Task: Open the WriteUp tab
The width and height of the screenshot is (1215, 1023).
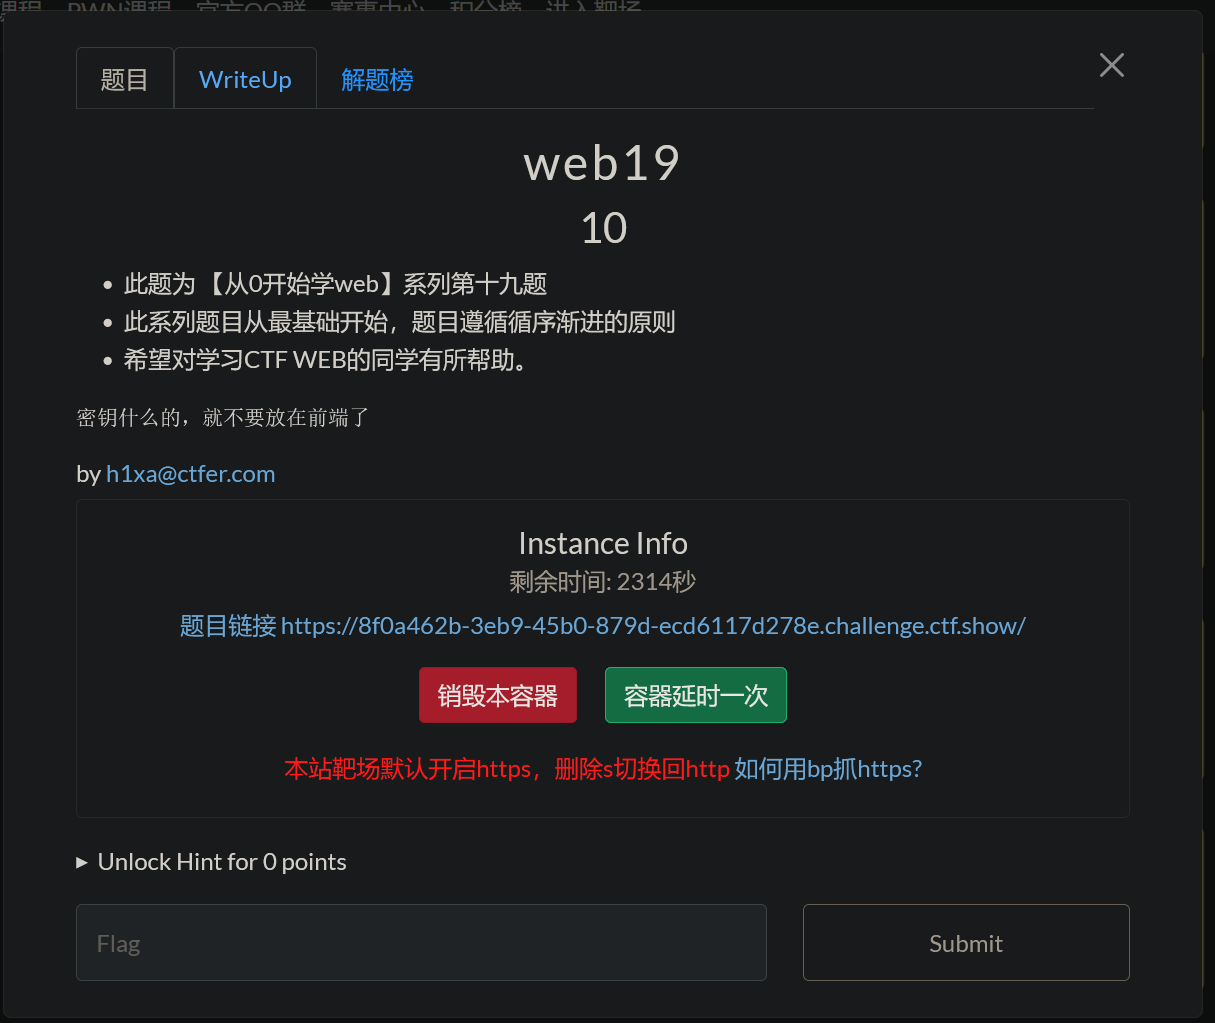Action: pos(245,79)
